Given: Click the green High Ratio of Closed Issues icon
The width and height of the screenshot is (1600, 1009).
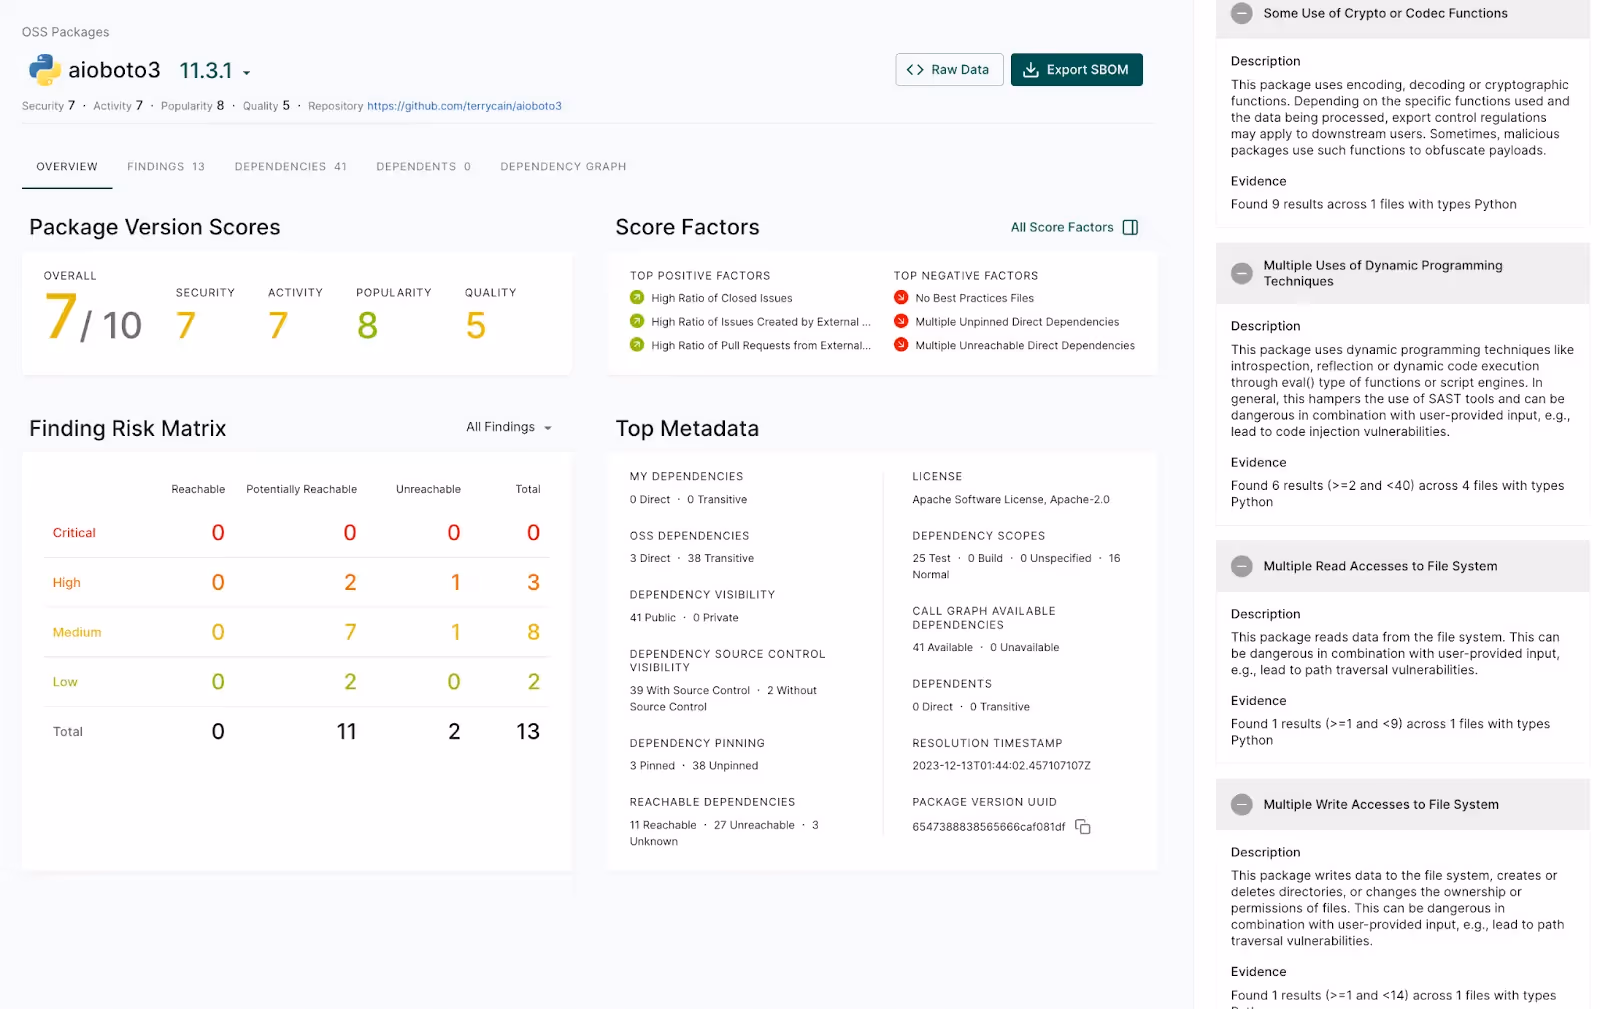Looking at the screenshot, I should [x=637, y=297].
